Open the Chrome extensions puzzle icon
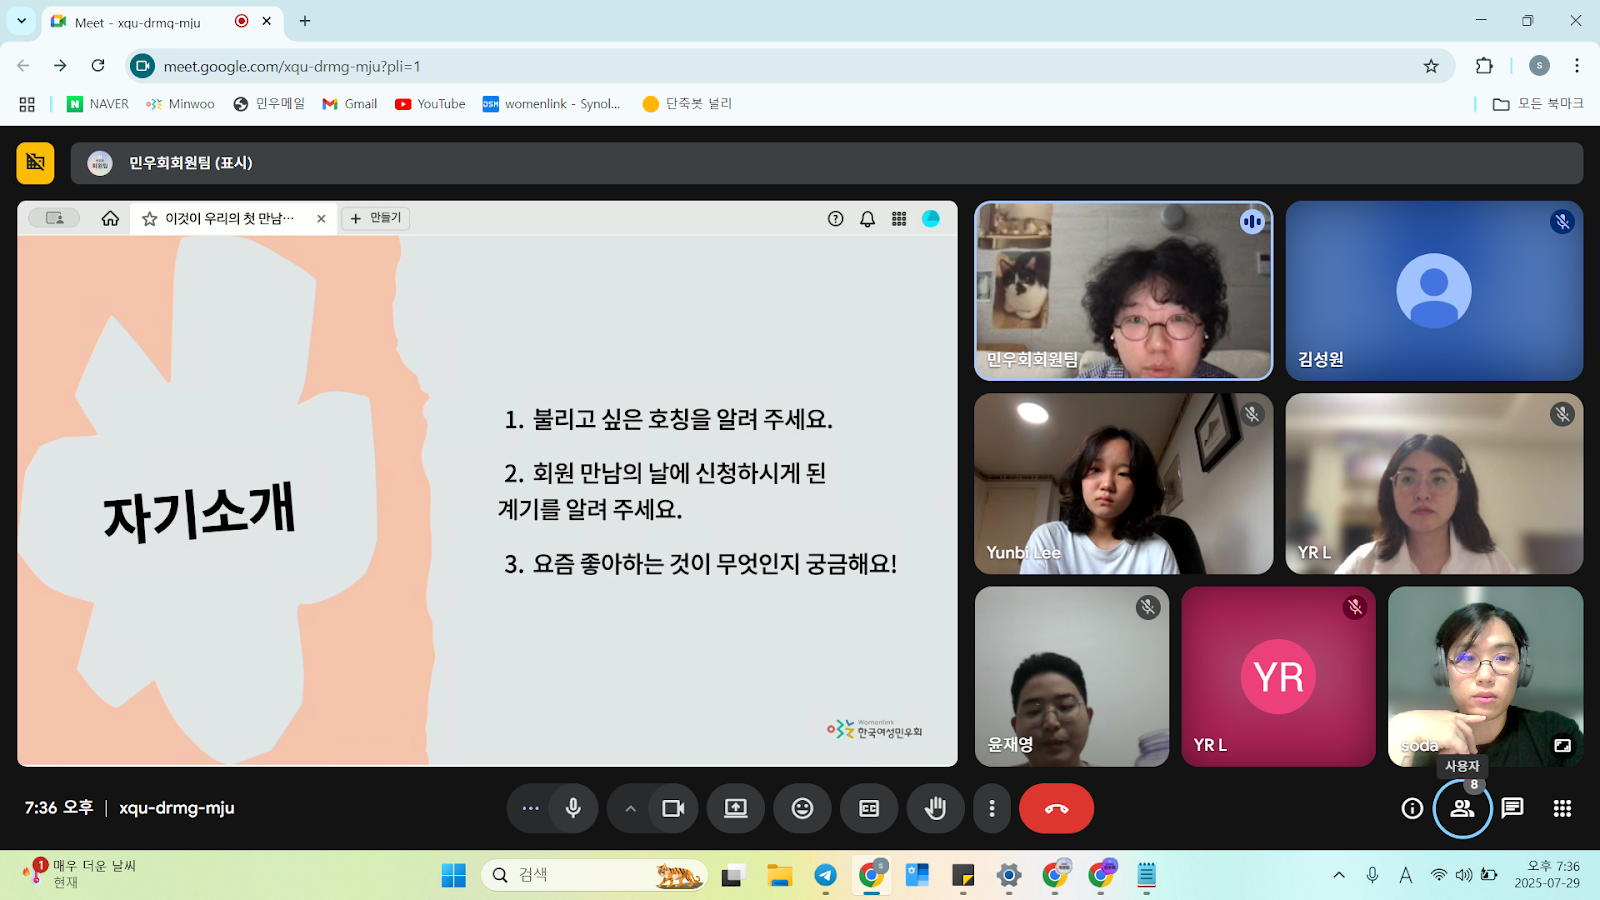The width and height of the screenshot is (1600, 900). [x=1484, y=66]
